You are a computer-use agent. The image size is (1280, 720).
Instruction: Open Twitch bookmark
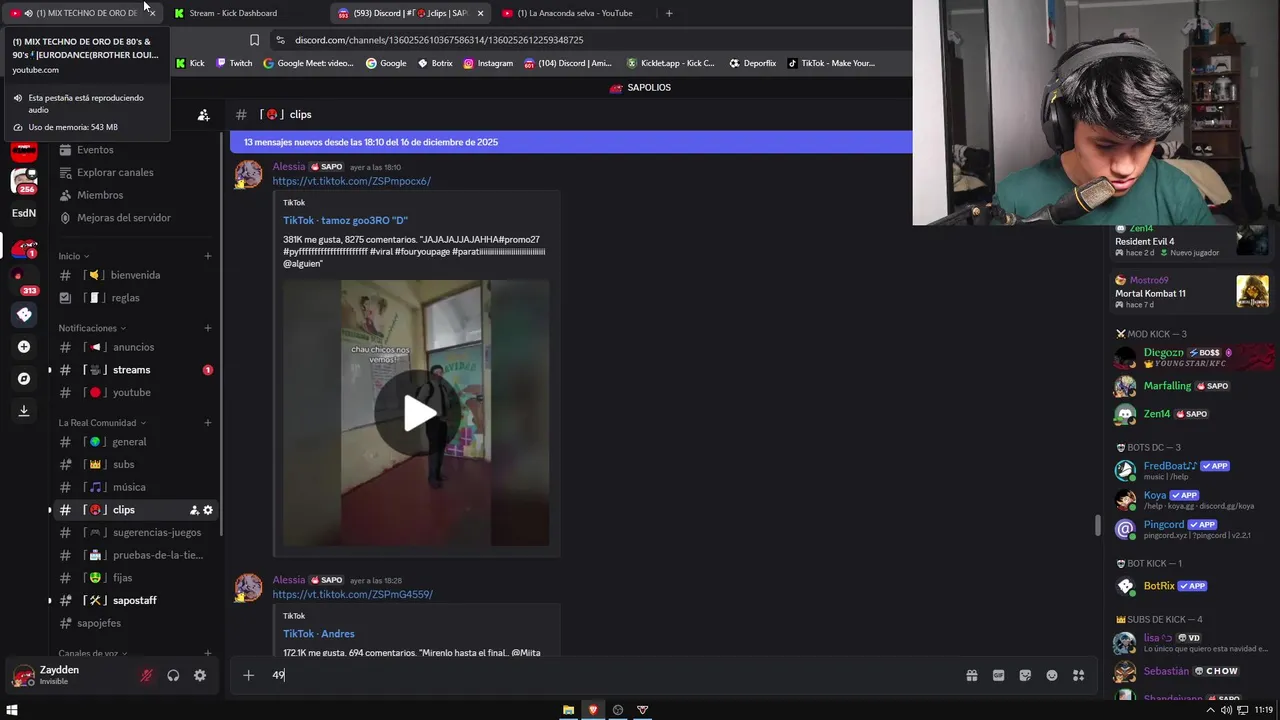(235, 63)
